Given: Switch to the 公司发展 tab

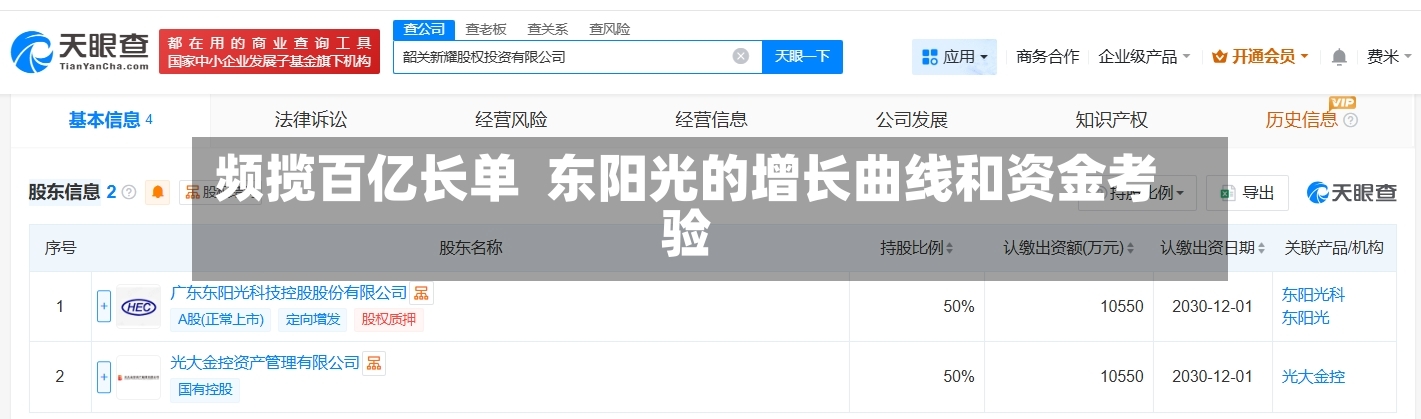Looking at the screenshot, I should [x=911, y=120].
